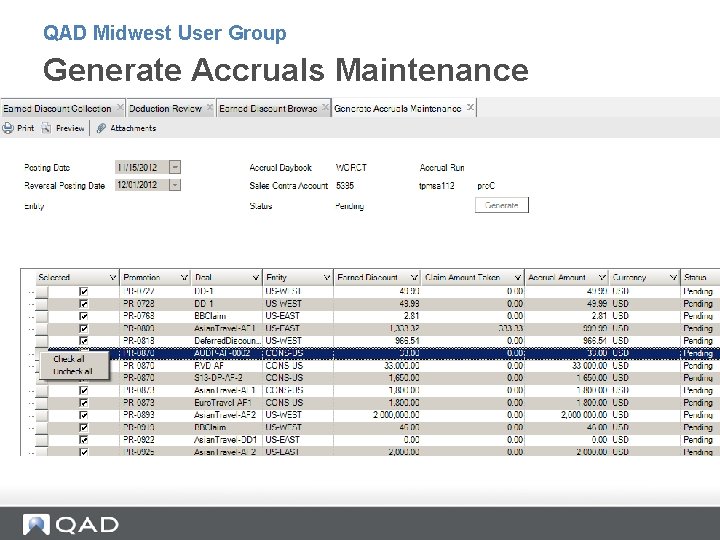Click the 333.33 Claim Amount Taken cell
The width and height of the screenshot is (720, 540).
pos(473,328)
